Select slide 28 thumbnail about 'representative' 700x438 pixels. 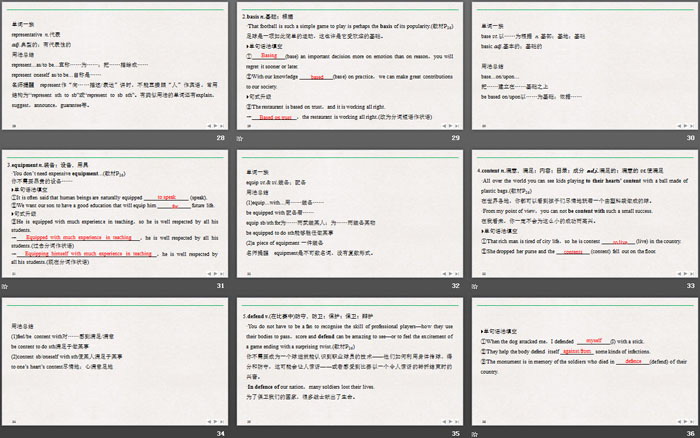coord(115,66)
